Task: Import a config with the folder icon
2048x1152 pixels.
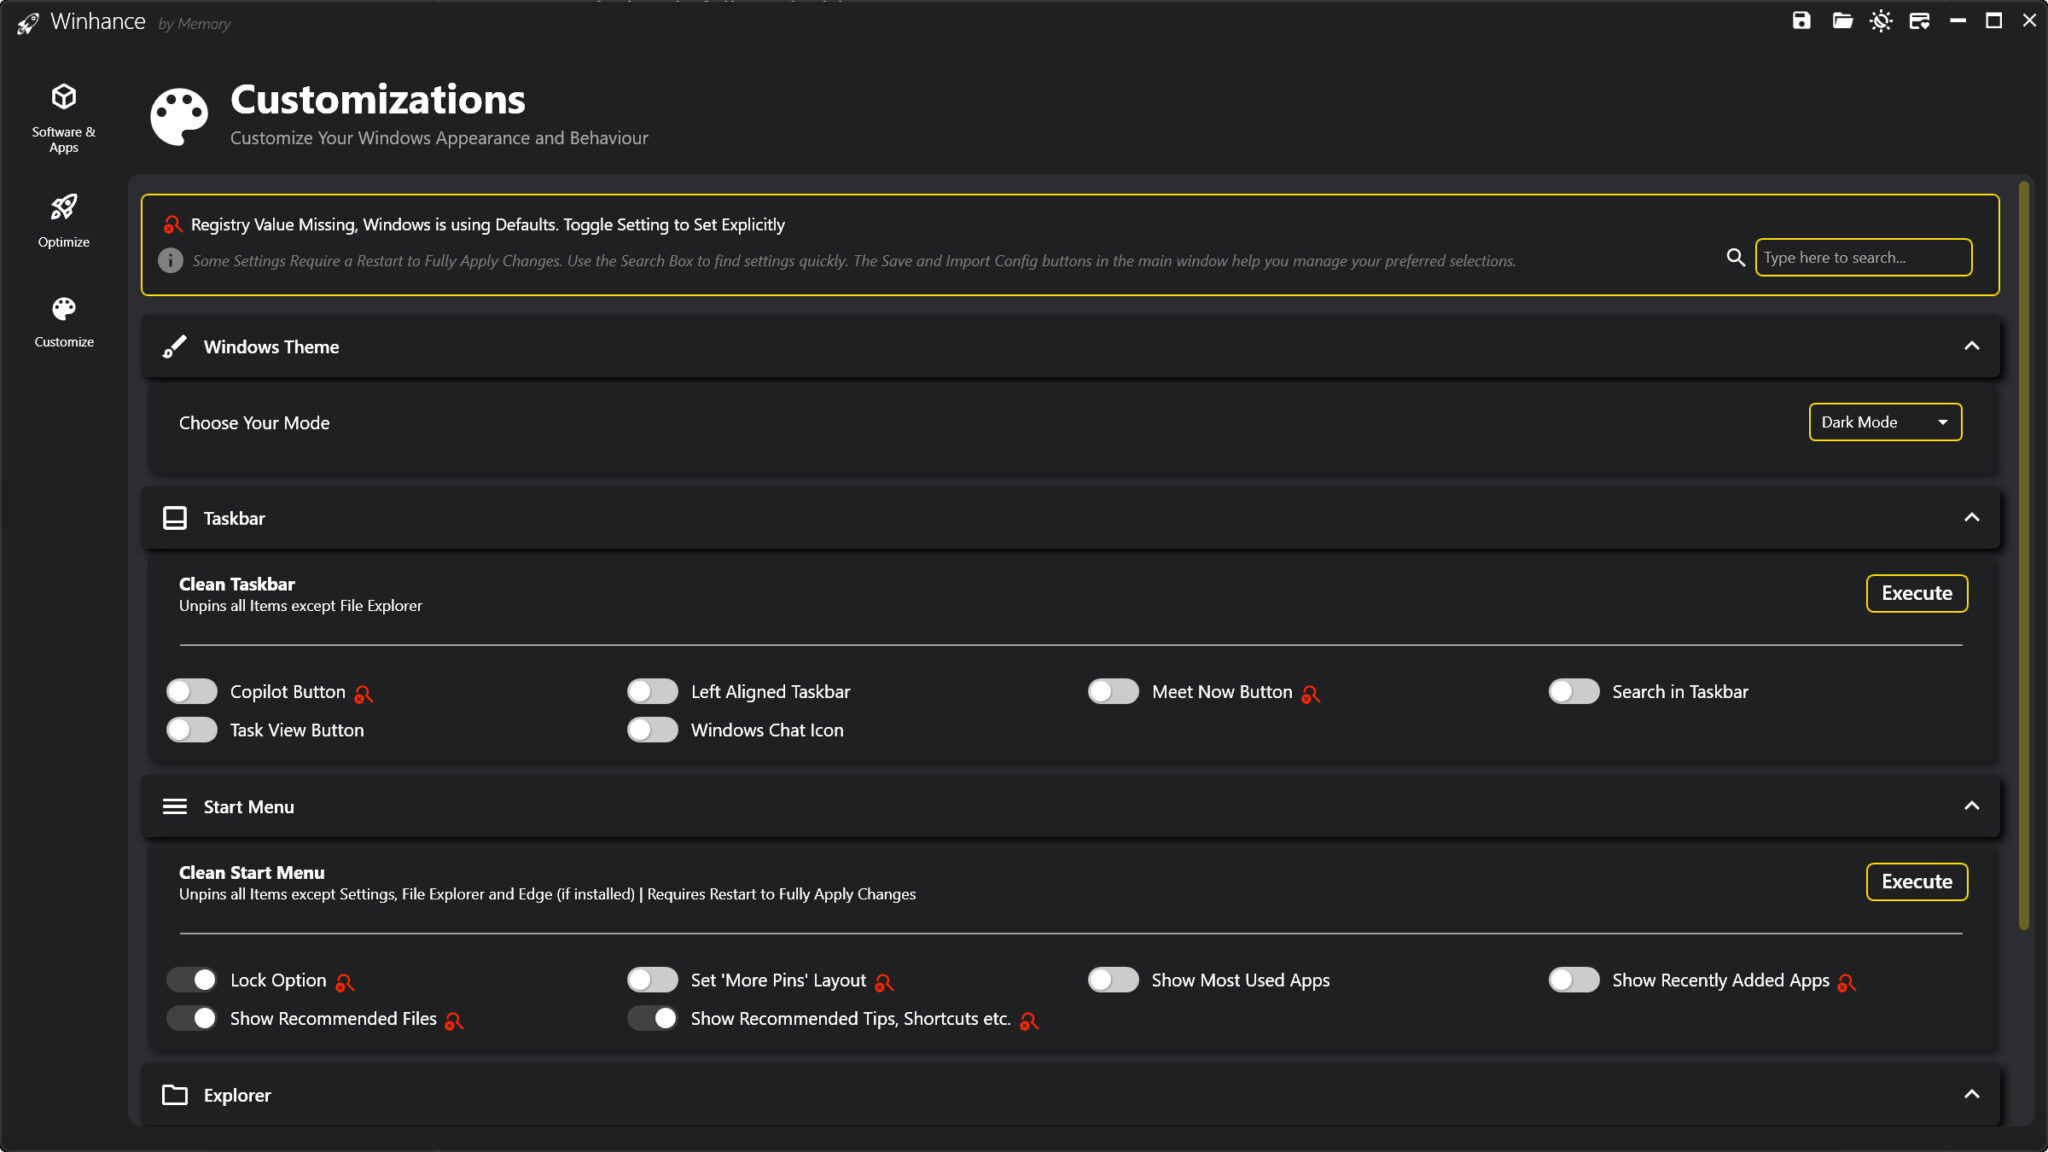Action: [x=1841, y=20]
